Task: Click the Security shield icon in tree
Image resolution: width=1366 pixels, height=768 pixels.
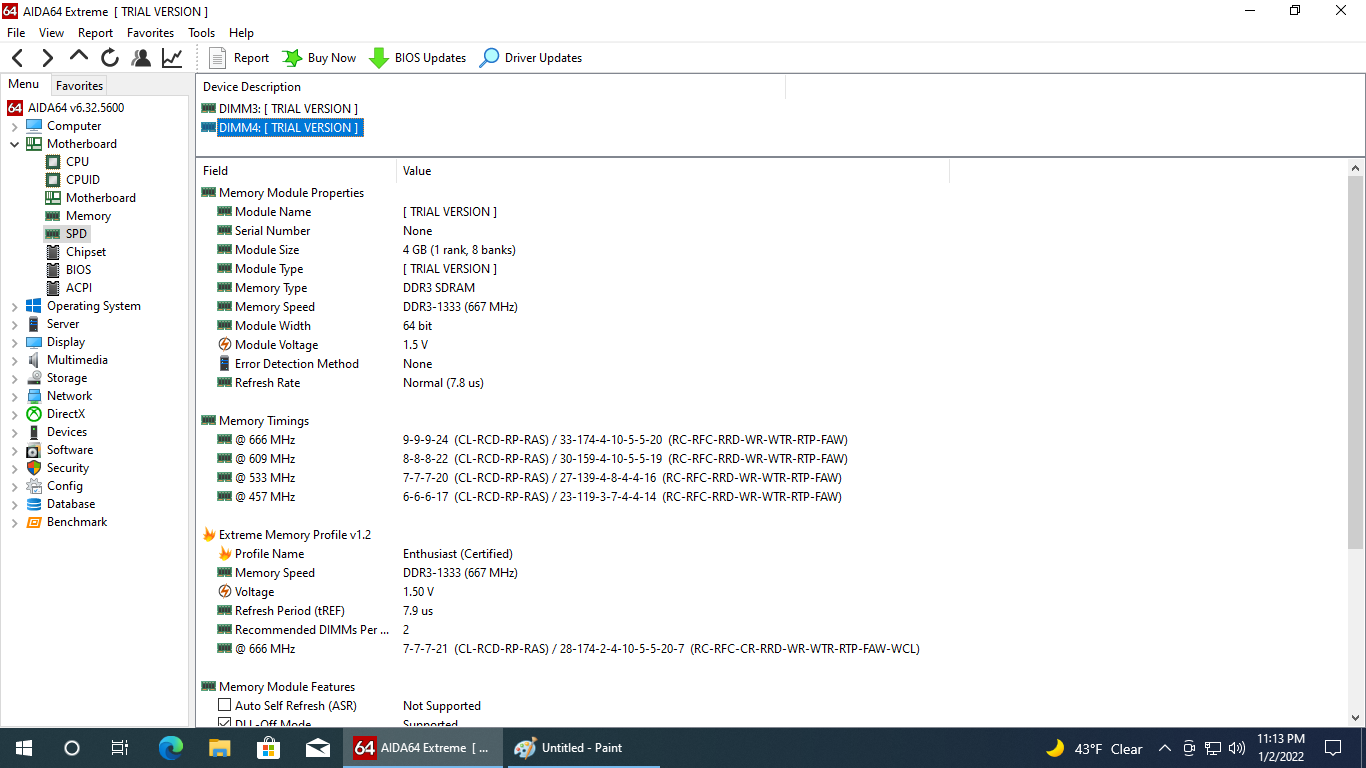Action: coord(34,468)
